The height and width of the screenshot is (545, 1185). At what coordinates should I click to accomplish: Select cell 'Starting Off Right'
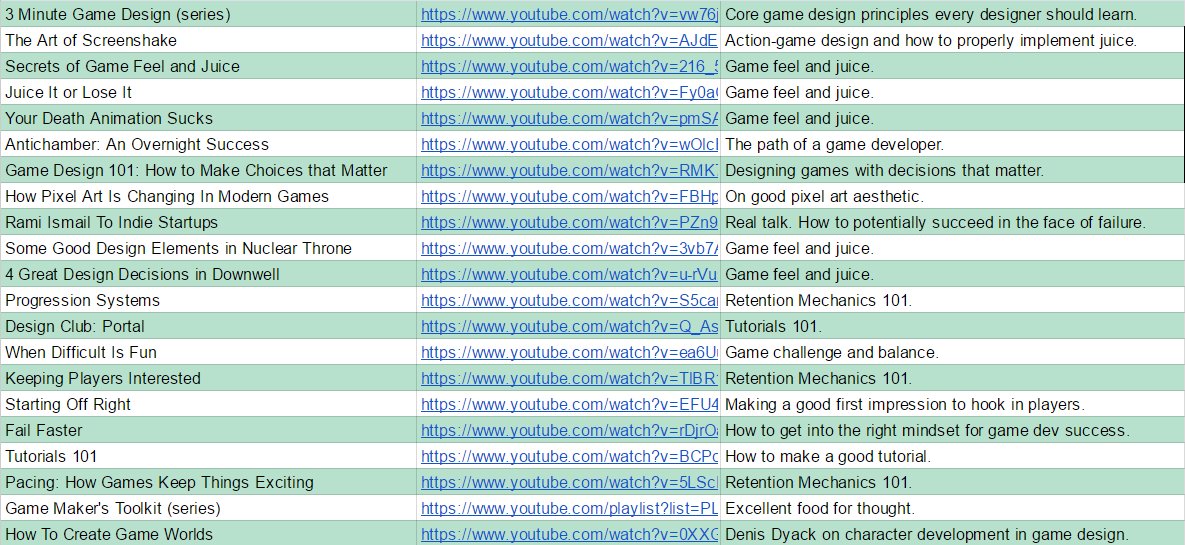click(x=208, y=404)
